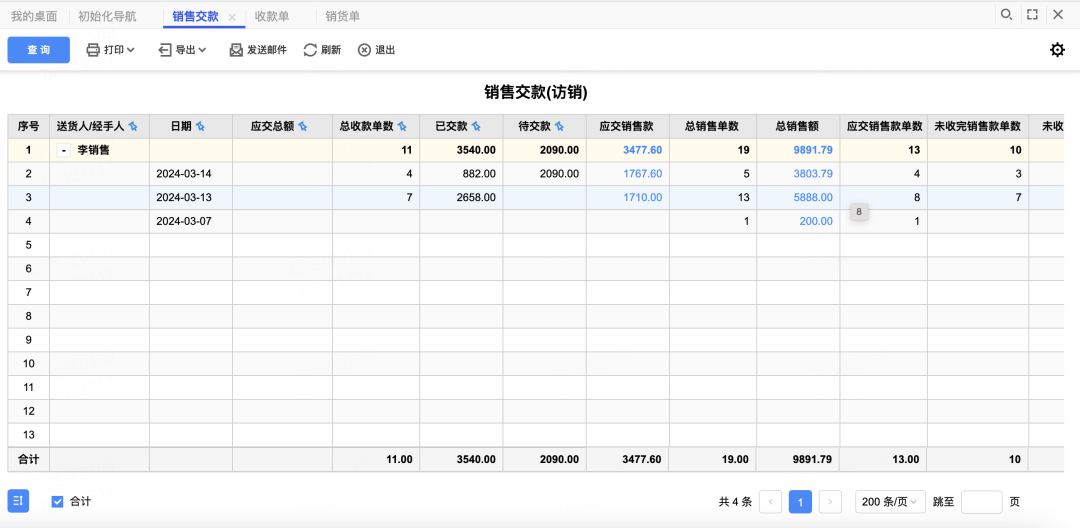Click the 未收完销售款单数 column header
1080x528 pixels.
point(977,127)
